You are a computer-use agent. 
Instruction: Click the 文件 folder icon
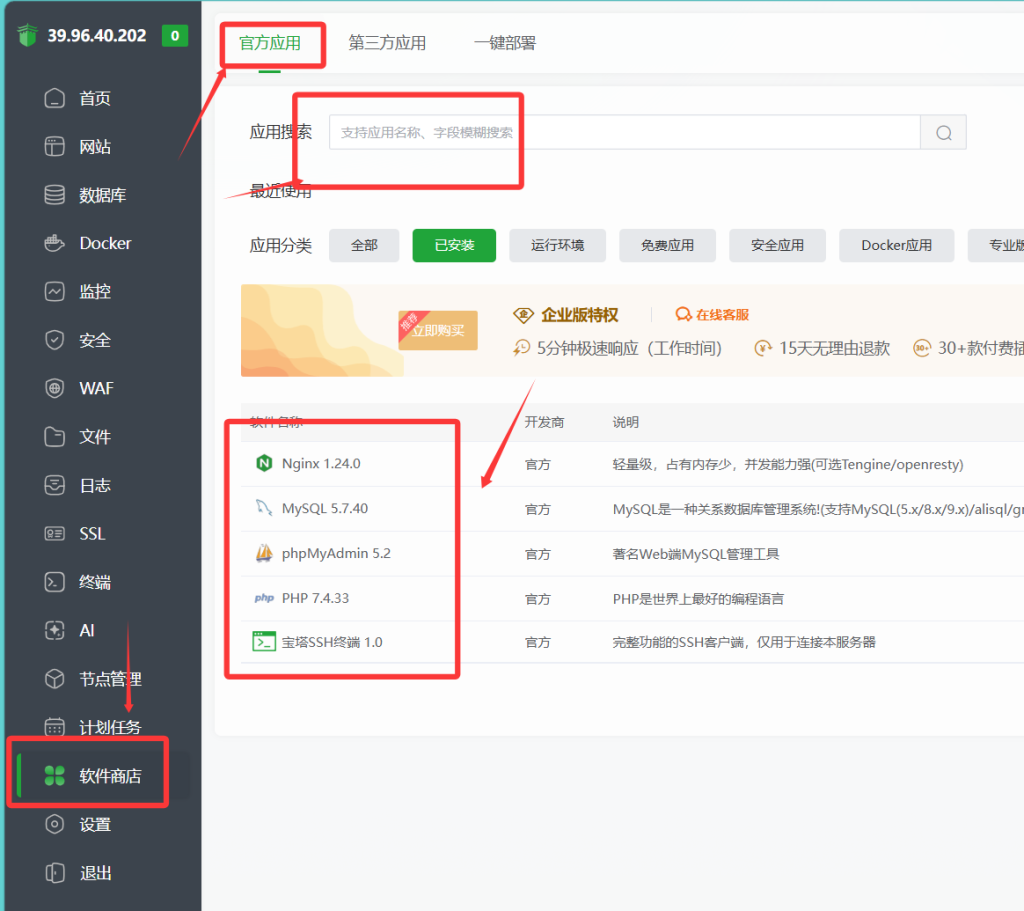click(x=55, y=436)
